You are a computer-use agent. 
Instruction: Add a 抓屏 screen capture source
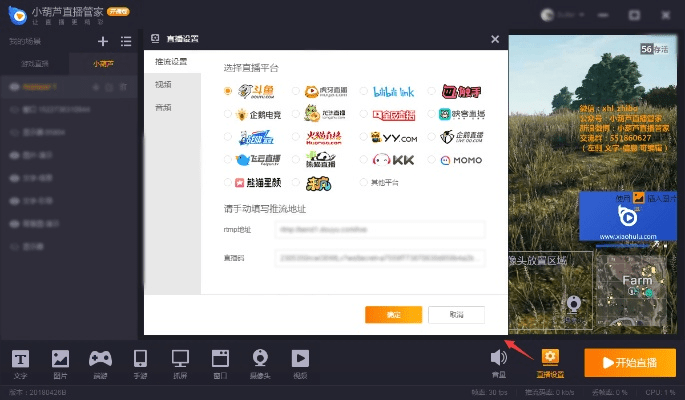click(180, 364)
